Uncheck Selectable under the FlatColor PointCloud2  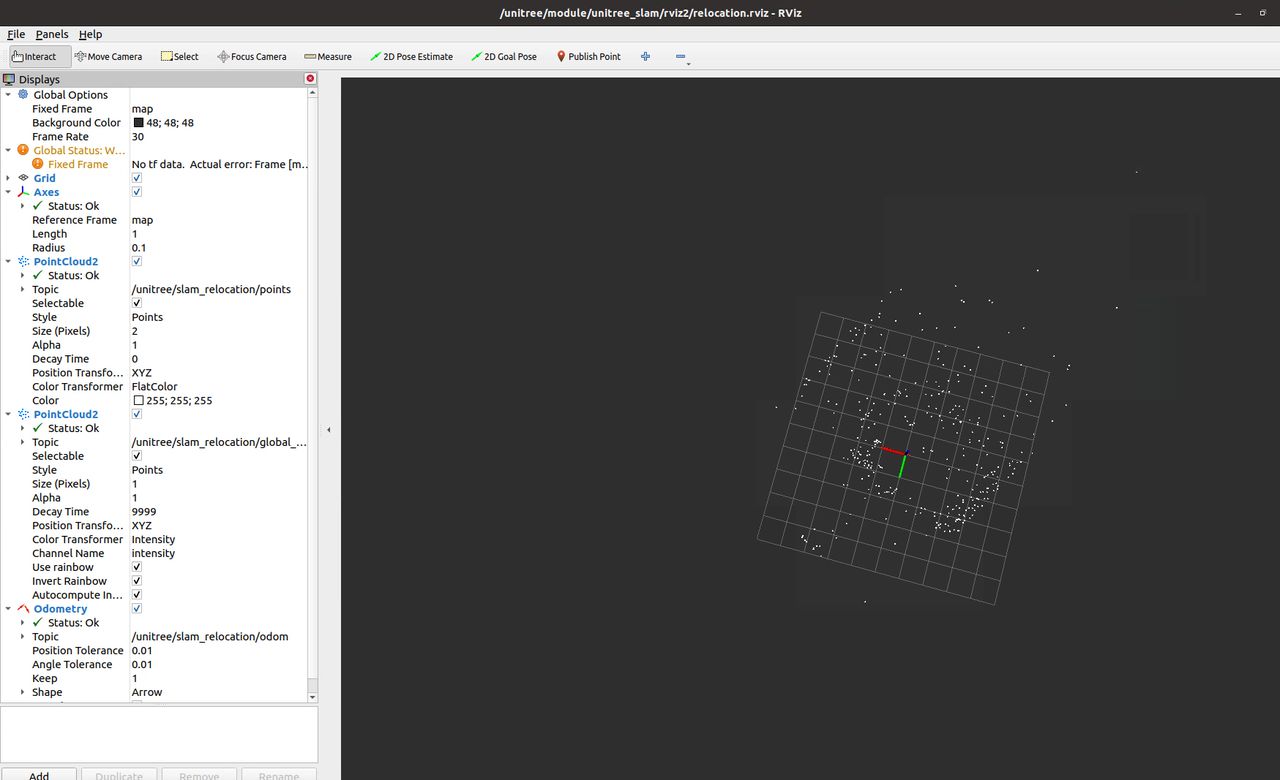tap(137, 303)
